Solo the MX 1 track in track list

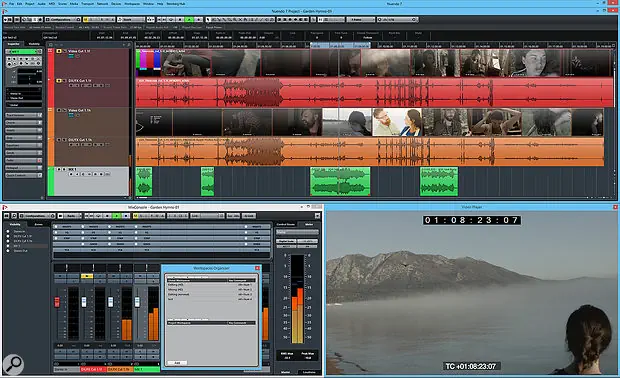coord(64,169)
